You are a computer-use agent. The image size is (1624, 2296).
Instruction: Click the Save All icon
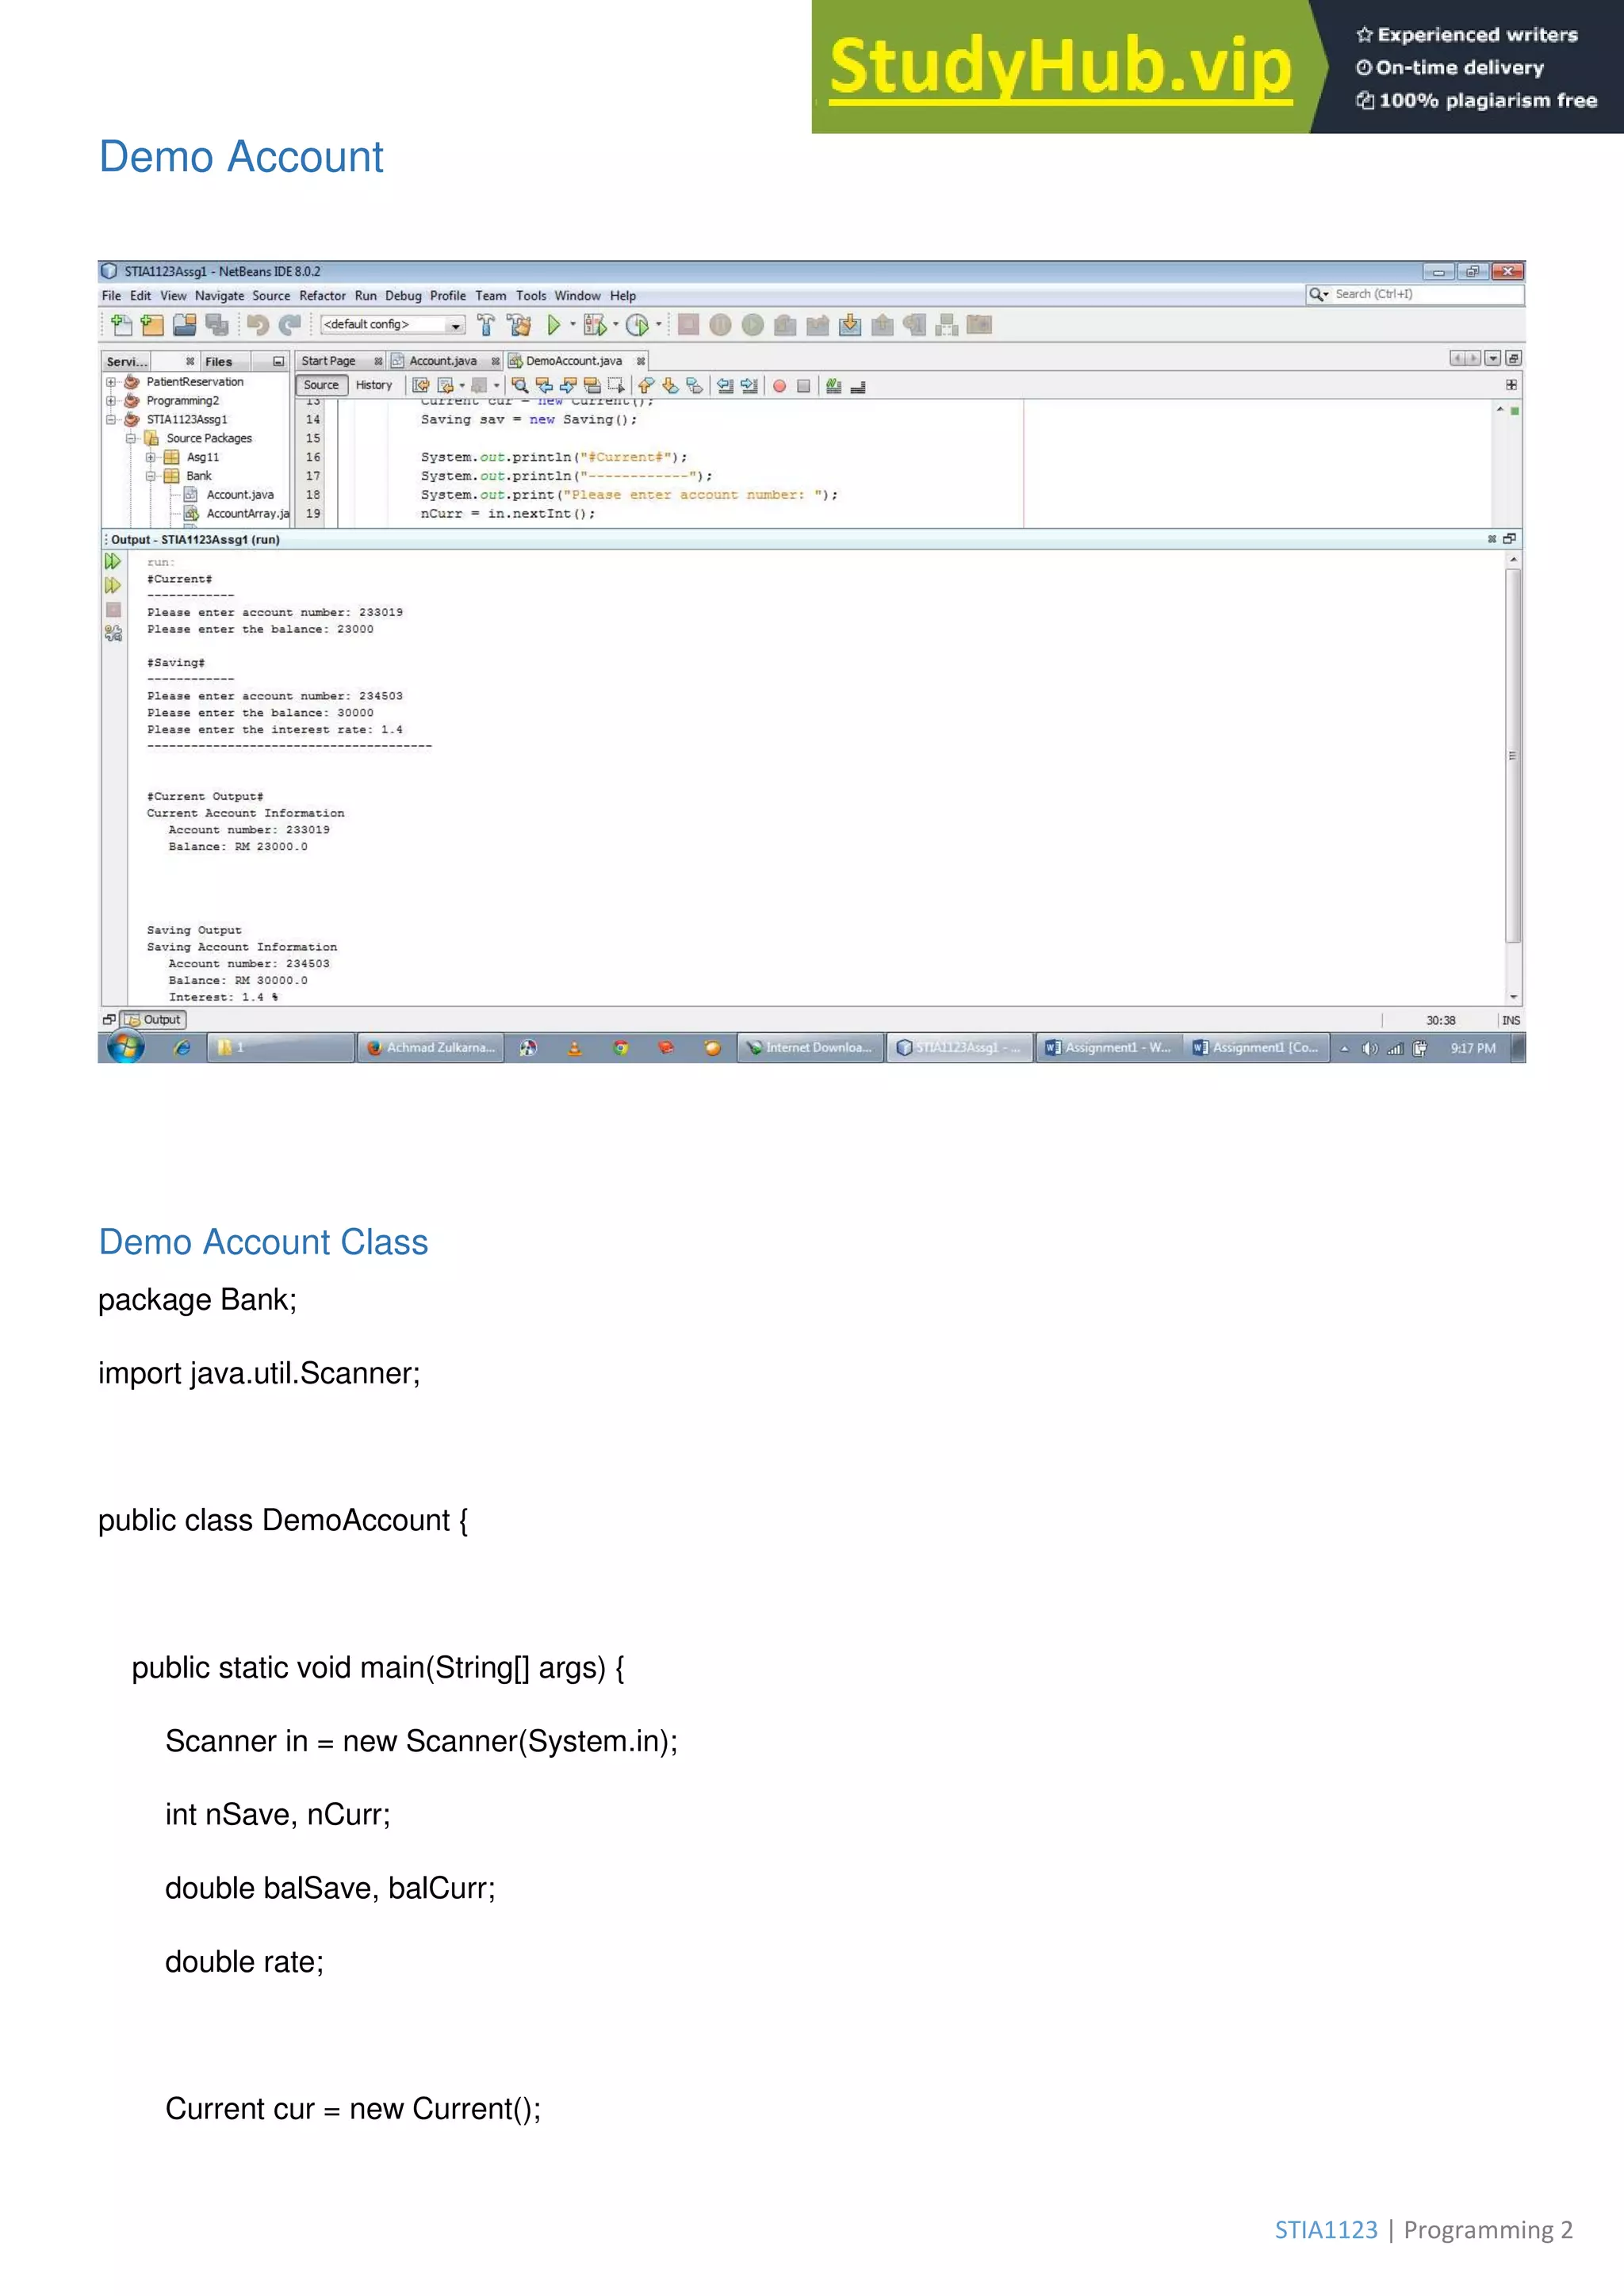pyautogui.click(x=216, y=324)
